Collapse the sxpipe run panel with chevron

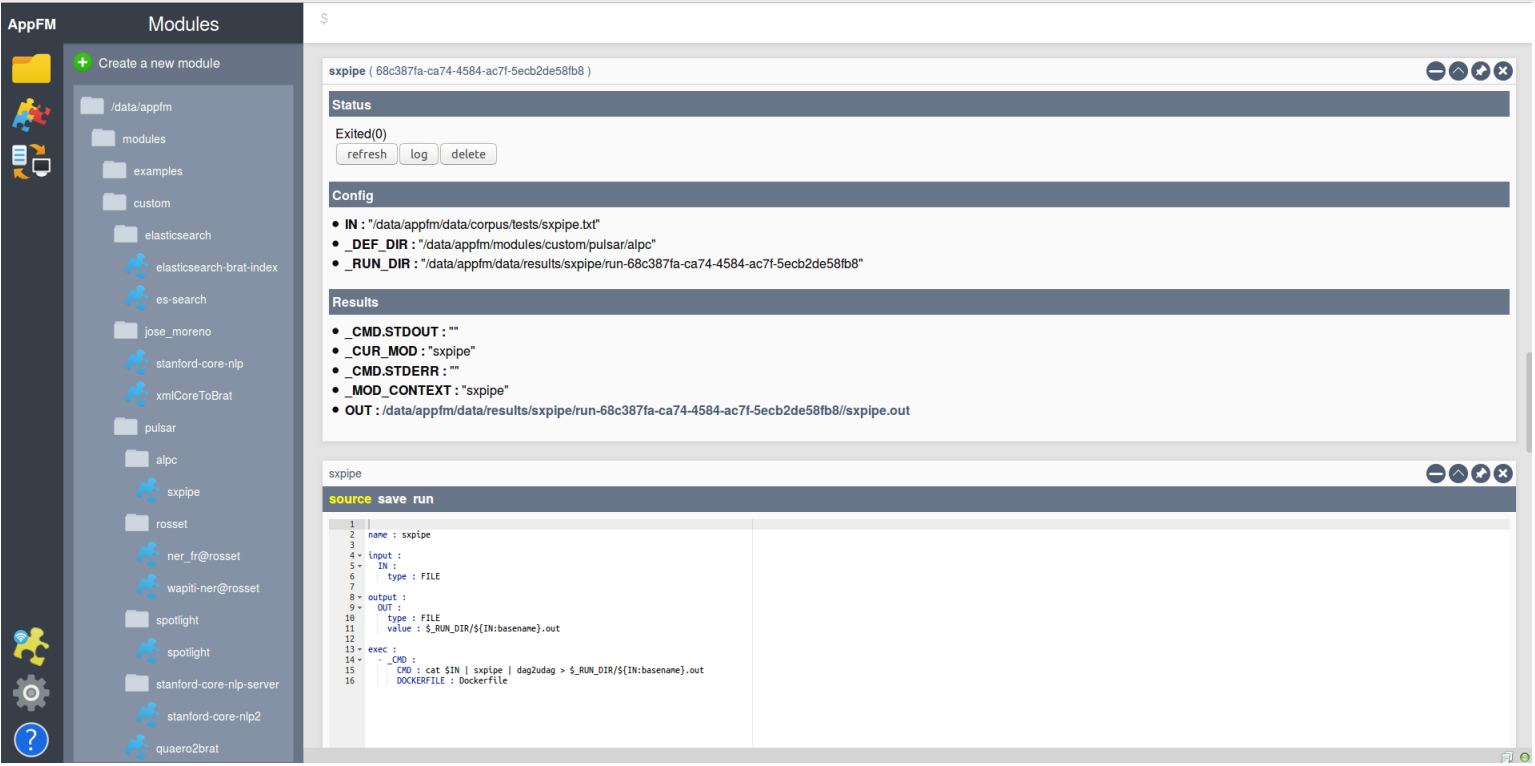1458,71
